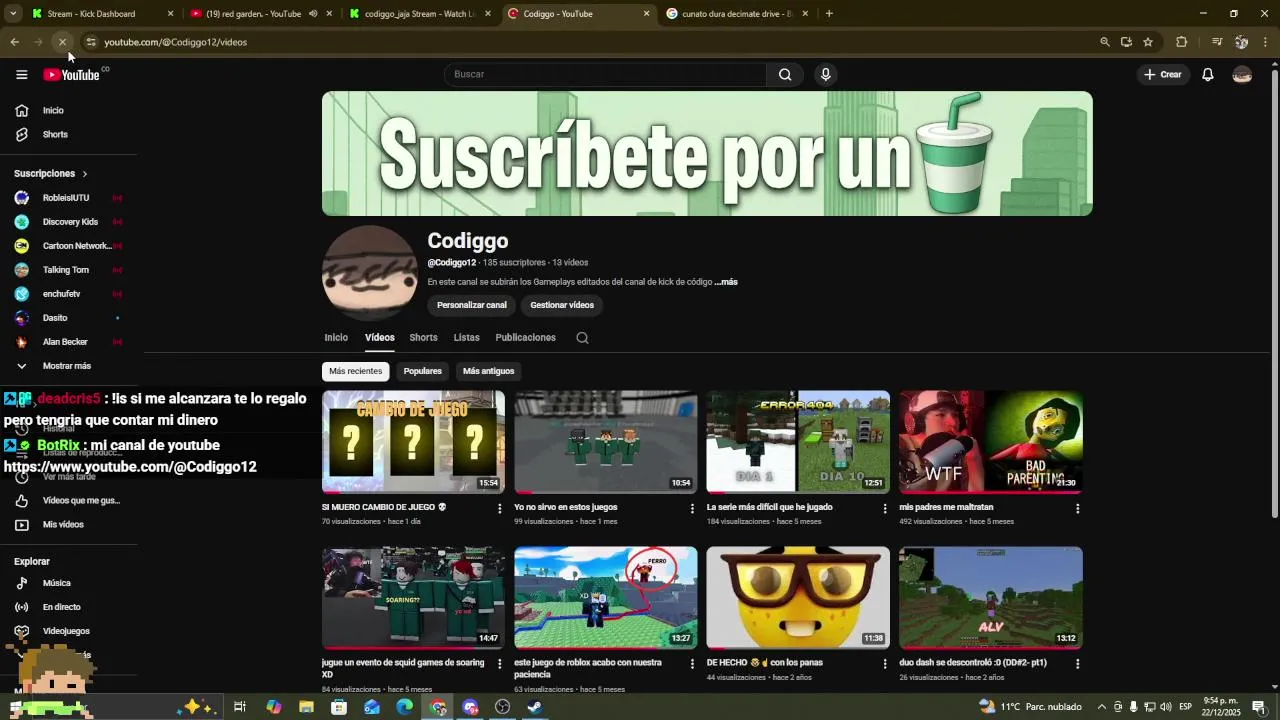
Task: Open options for DE HECHO con los panas
Action: click(x=885, y=664)
